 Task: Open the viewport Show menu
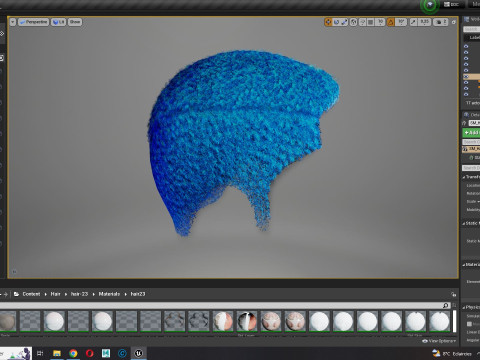tap(75, 22)
